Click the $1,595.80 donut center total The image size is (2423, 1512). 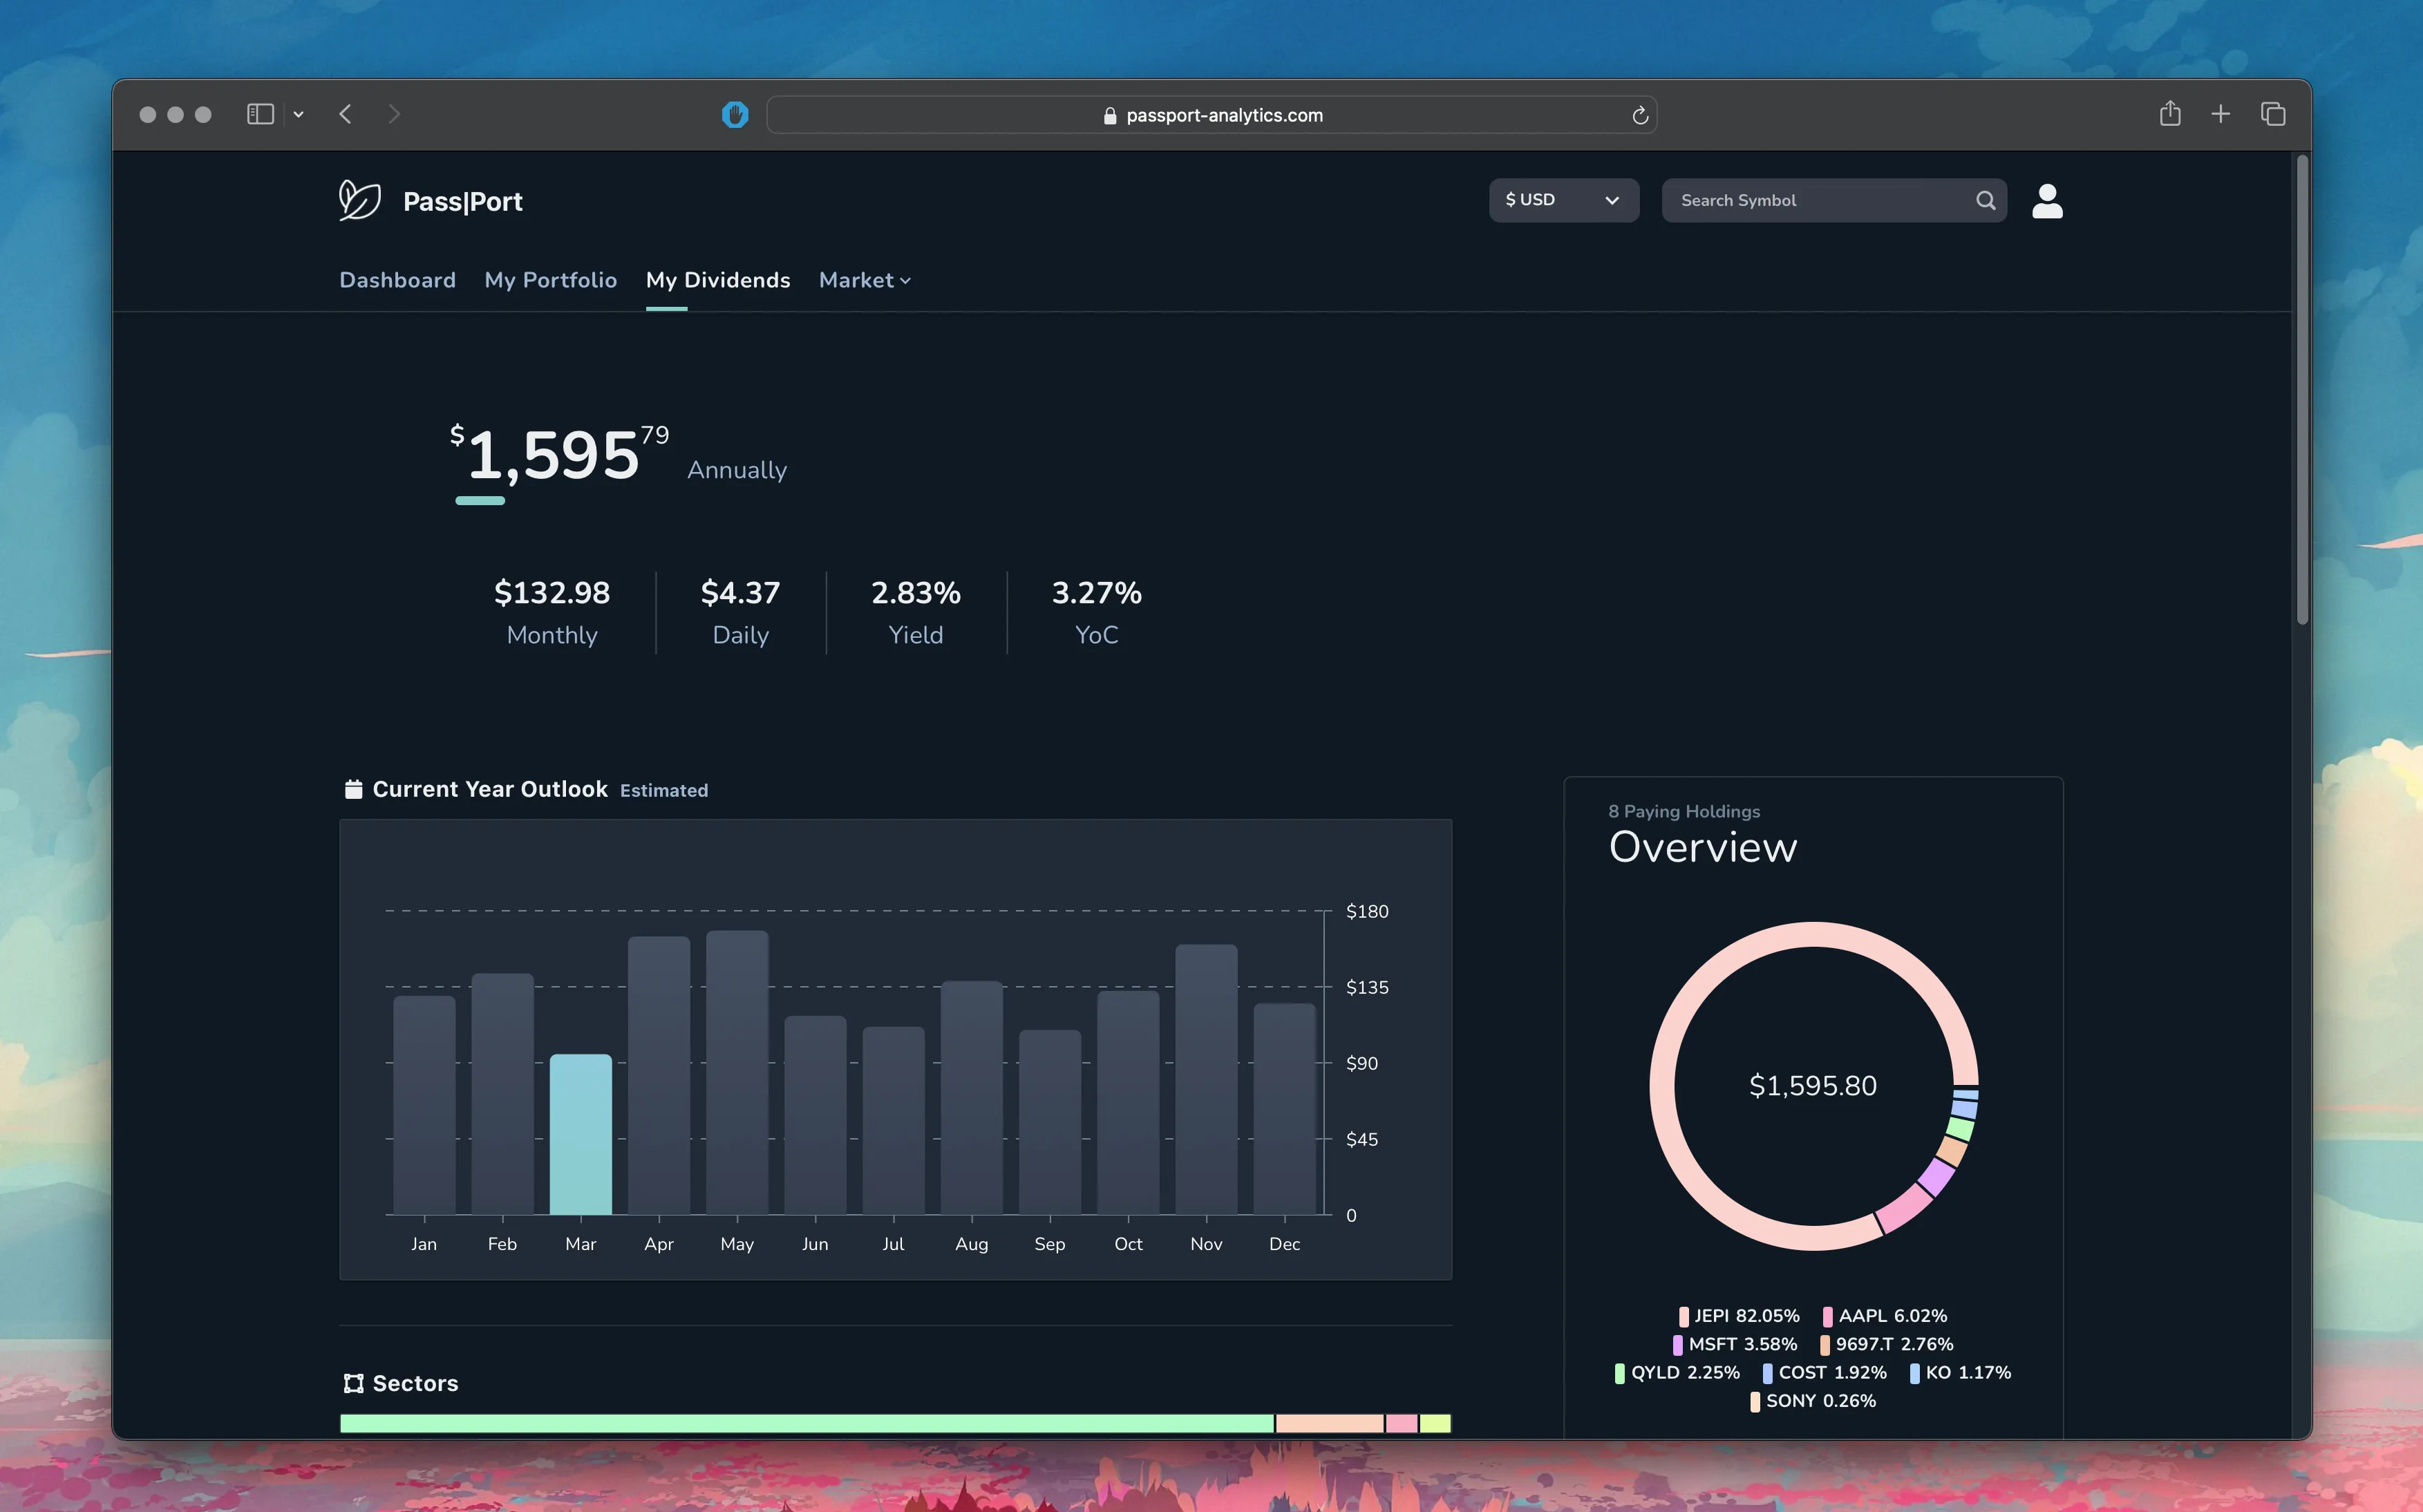(1812, 1085)
